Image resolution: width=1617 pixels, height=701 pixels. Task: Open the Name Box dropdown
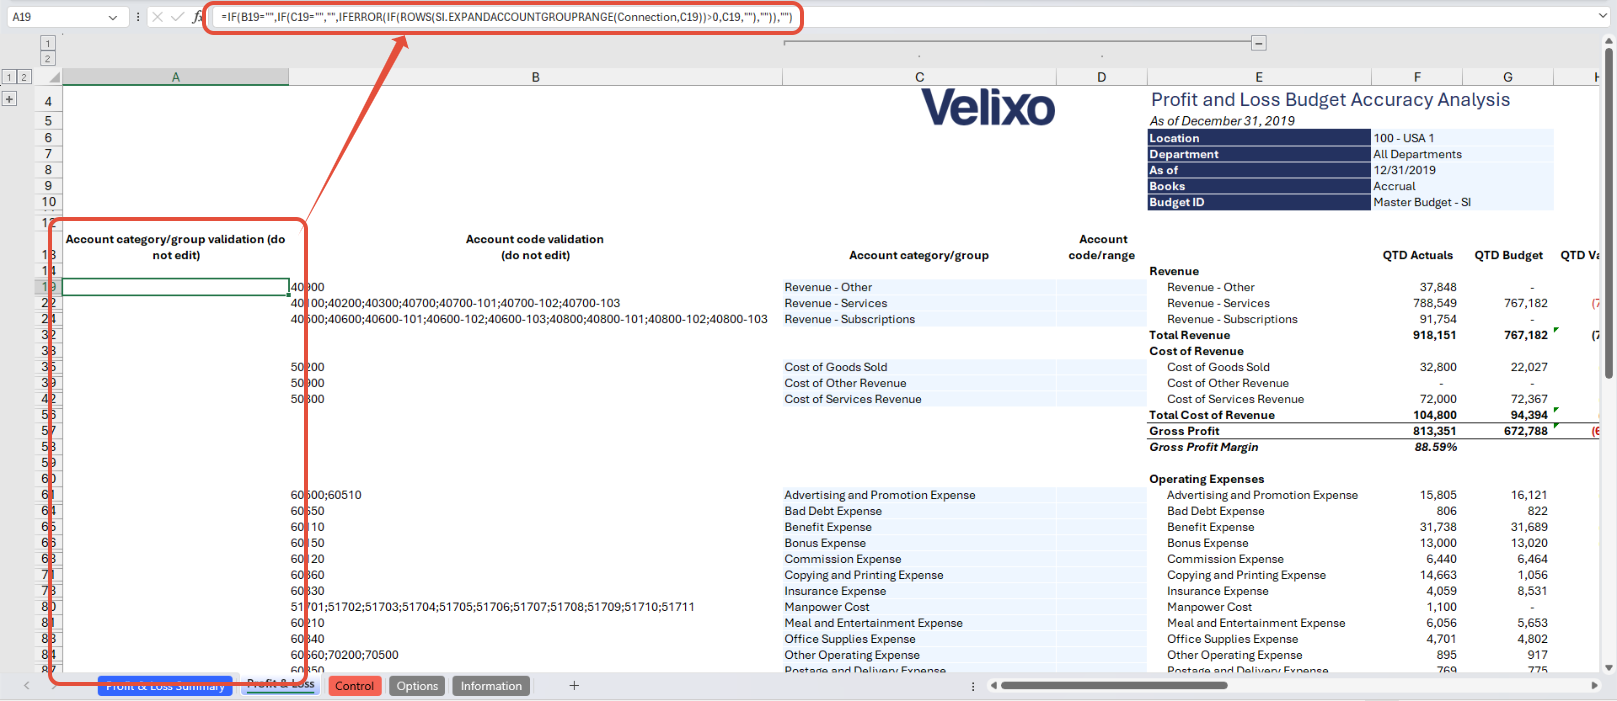[x=113, y=17]
